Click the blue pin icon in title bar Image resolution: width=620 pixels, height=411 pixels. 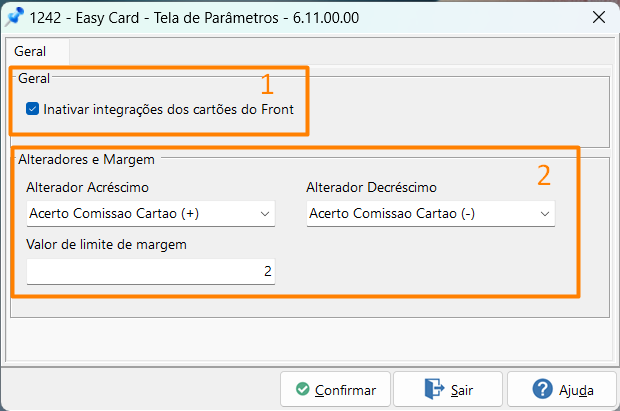[x=15, y=17]
